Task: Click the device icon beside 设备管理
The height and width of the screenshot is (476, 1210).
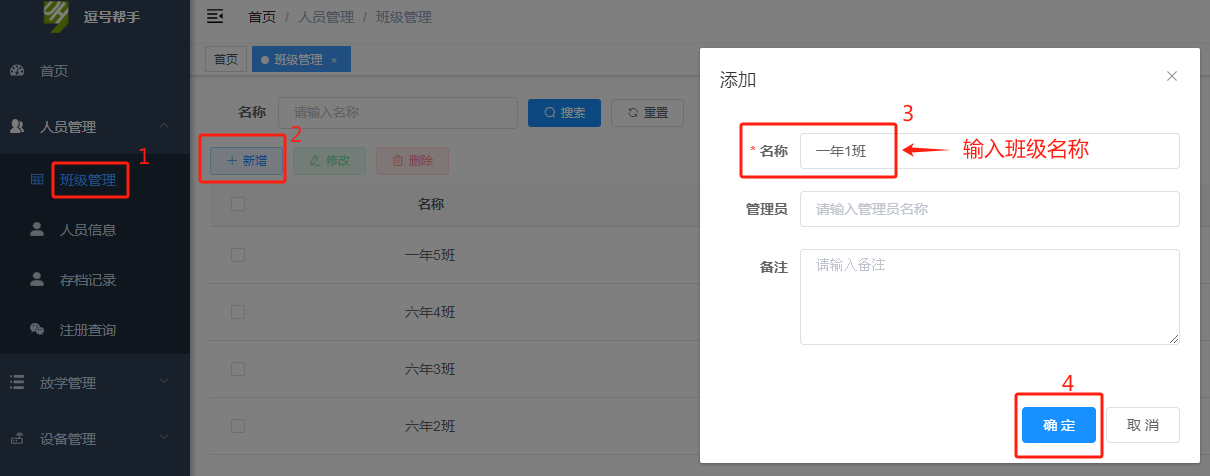Action: (17, 438)
